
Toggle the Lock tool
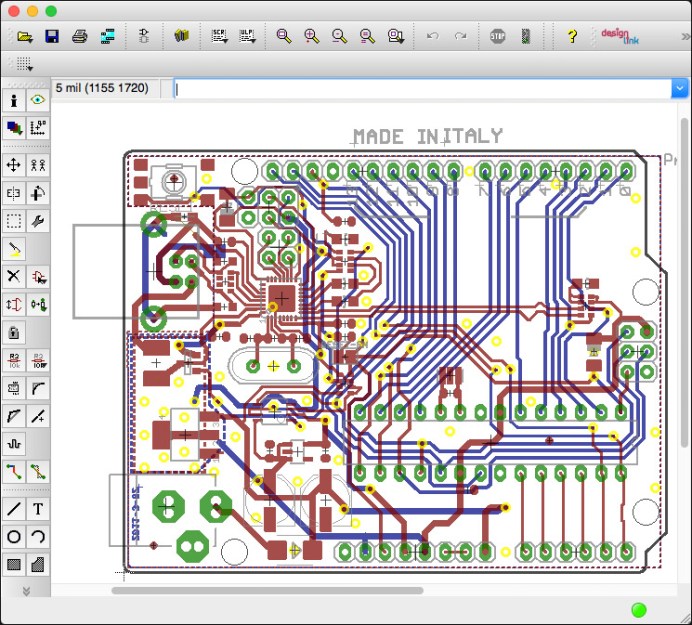tap(14, 332)
